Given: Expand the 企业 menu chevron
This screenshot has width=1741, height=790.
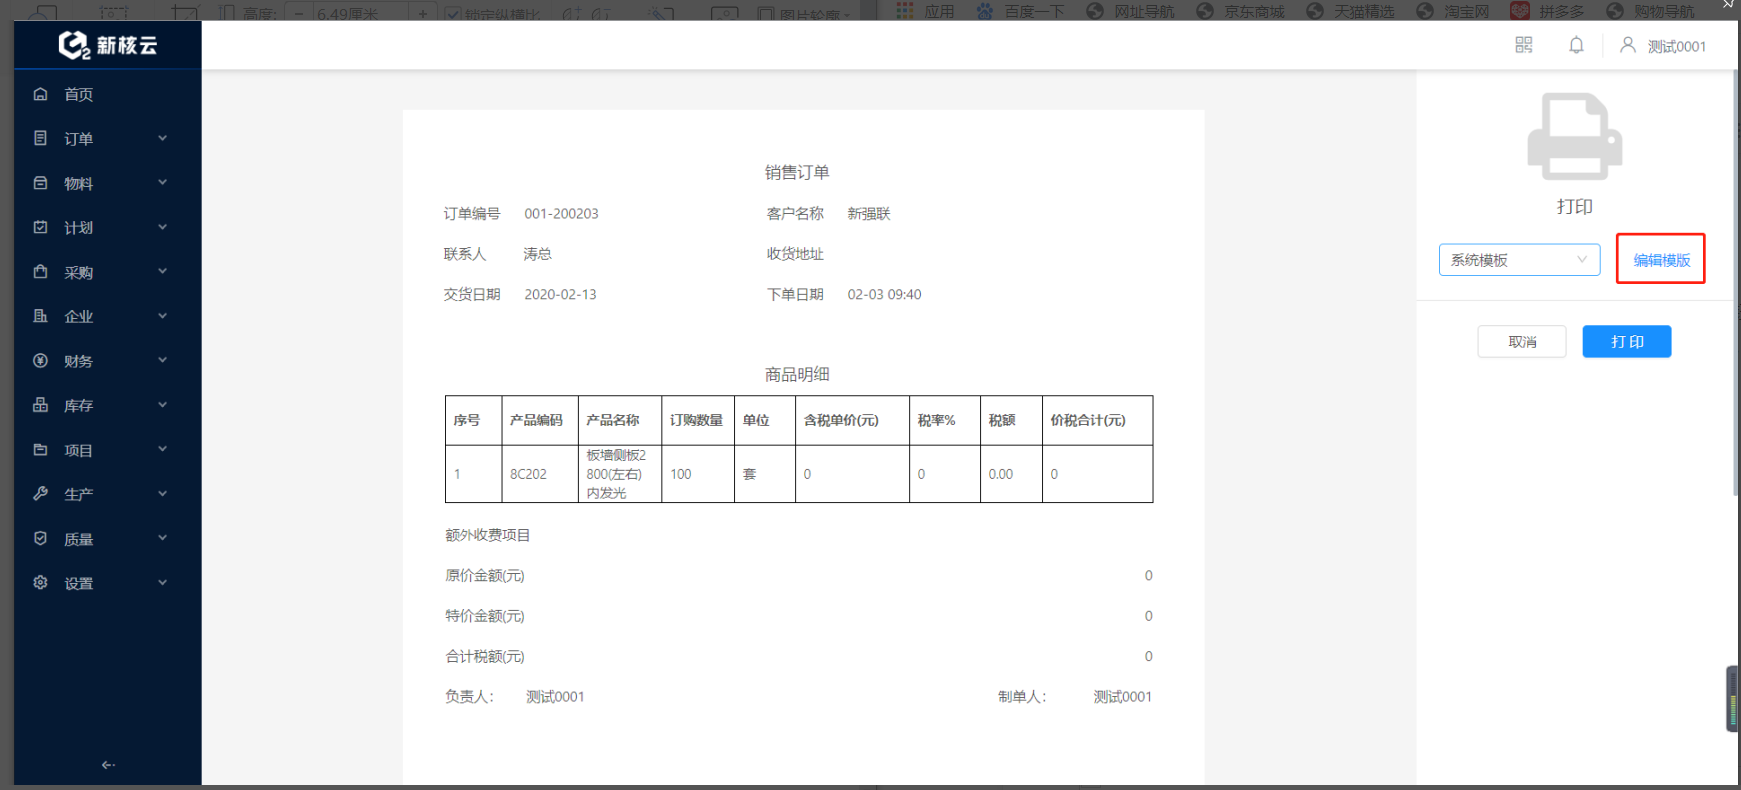Looking at the screenshot, I should tap(162, 316).
